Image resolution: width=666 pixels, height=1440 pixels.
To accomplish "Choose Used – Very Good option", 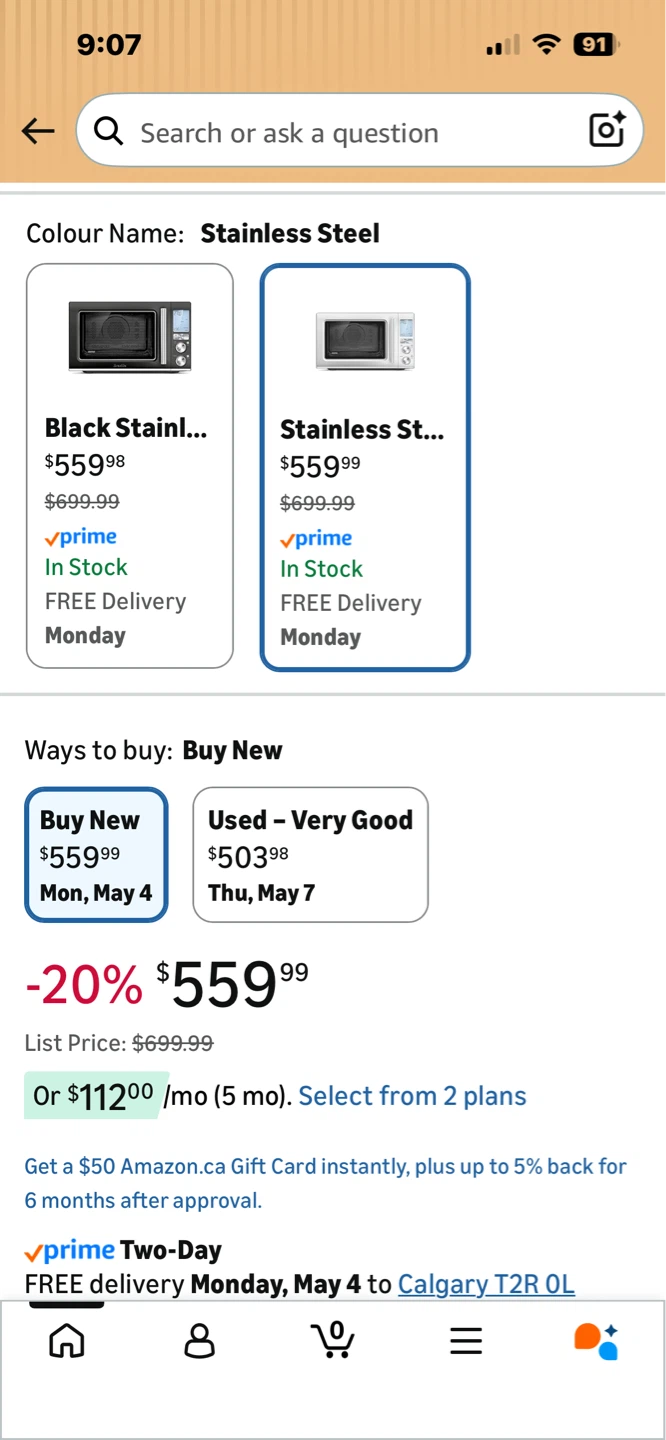I will [310, 854].
